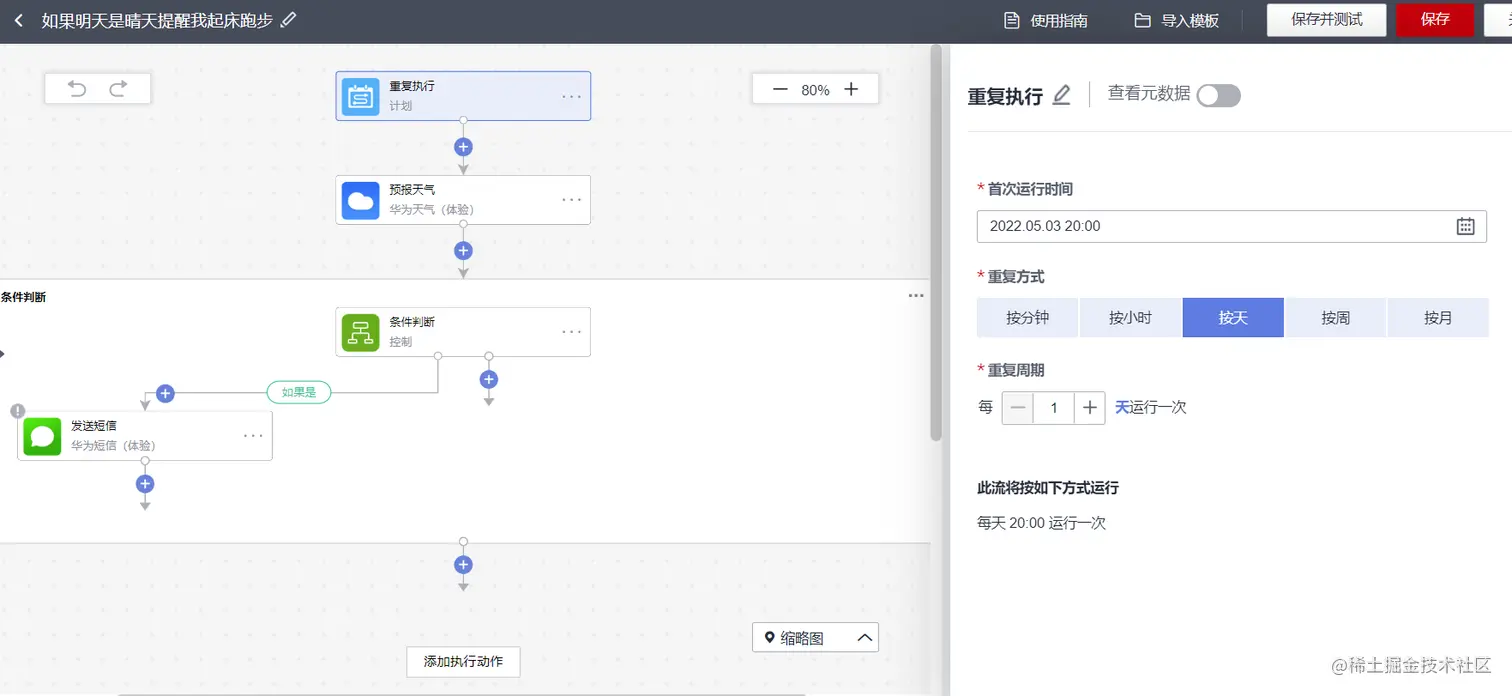Click the 发送短信 node warning icon
This screenshot has height=696, width=1512.
pyautogui.click(x=17, y=410)
